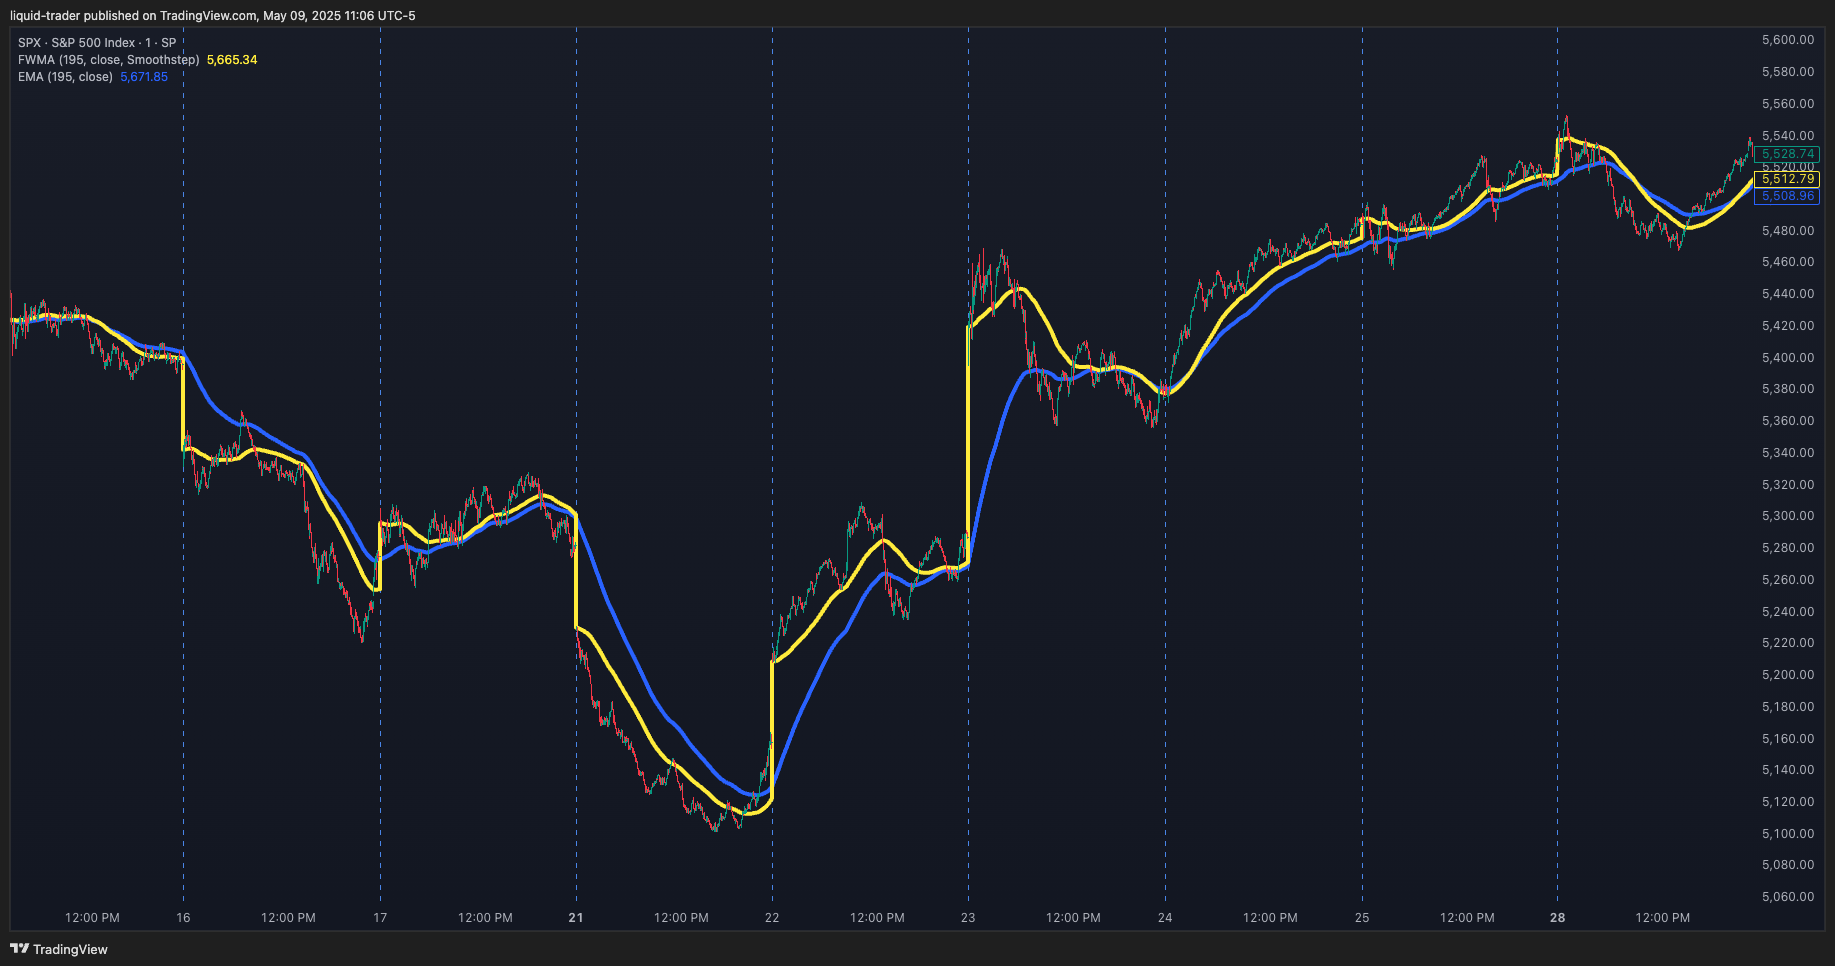Click the 5,580.00 price axis label
Screen dimensions: 1835x966
[1788, 72]
